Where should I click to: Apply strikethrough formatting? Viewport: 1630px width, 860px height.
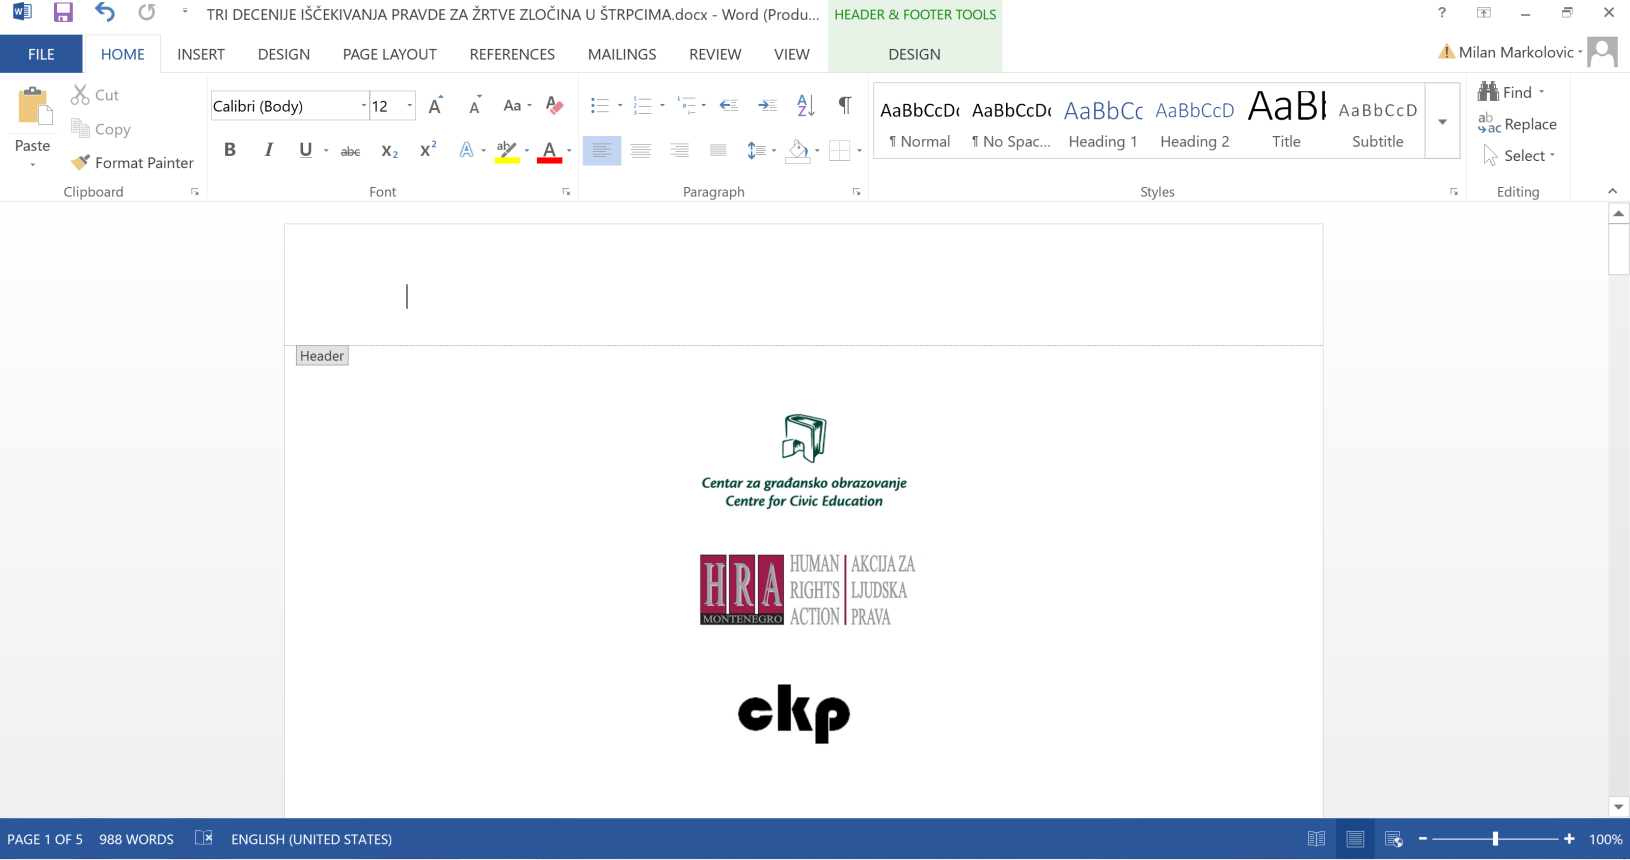click(350, 151)
